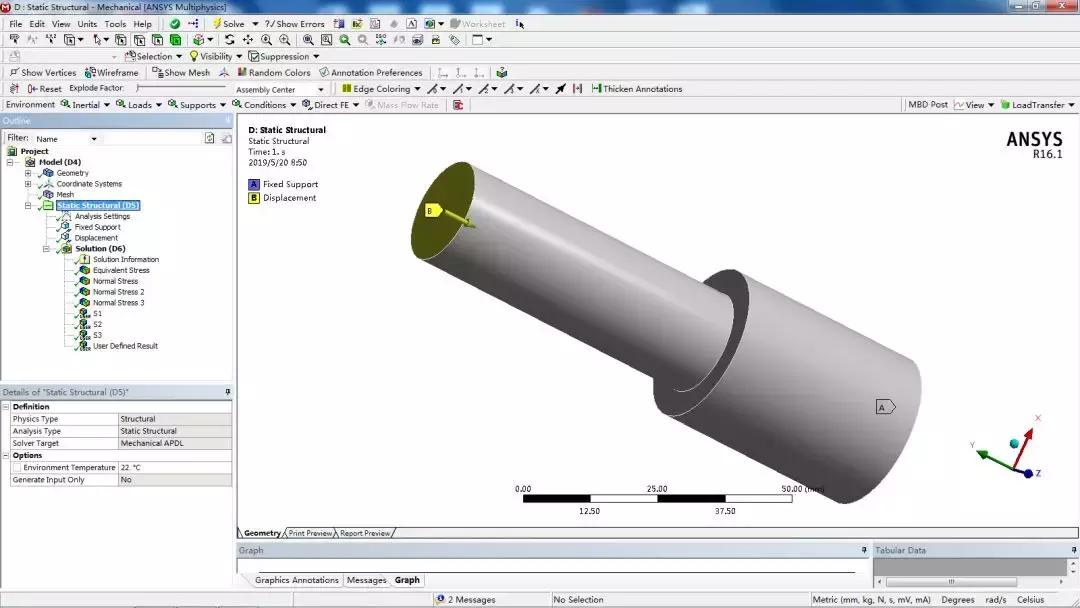Screen dimensions: 1080x608
Task: Toggle Random Colors
Action: (x=273, y=72)
